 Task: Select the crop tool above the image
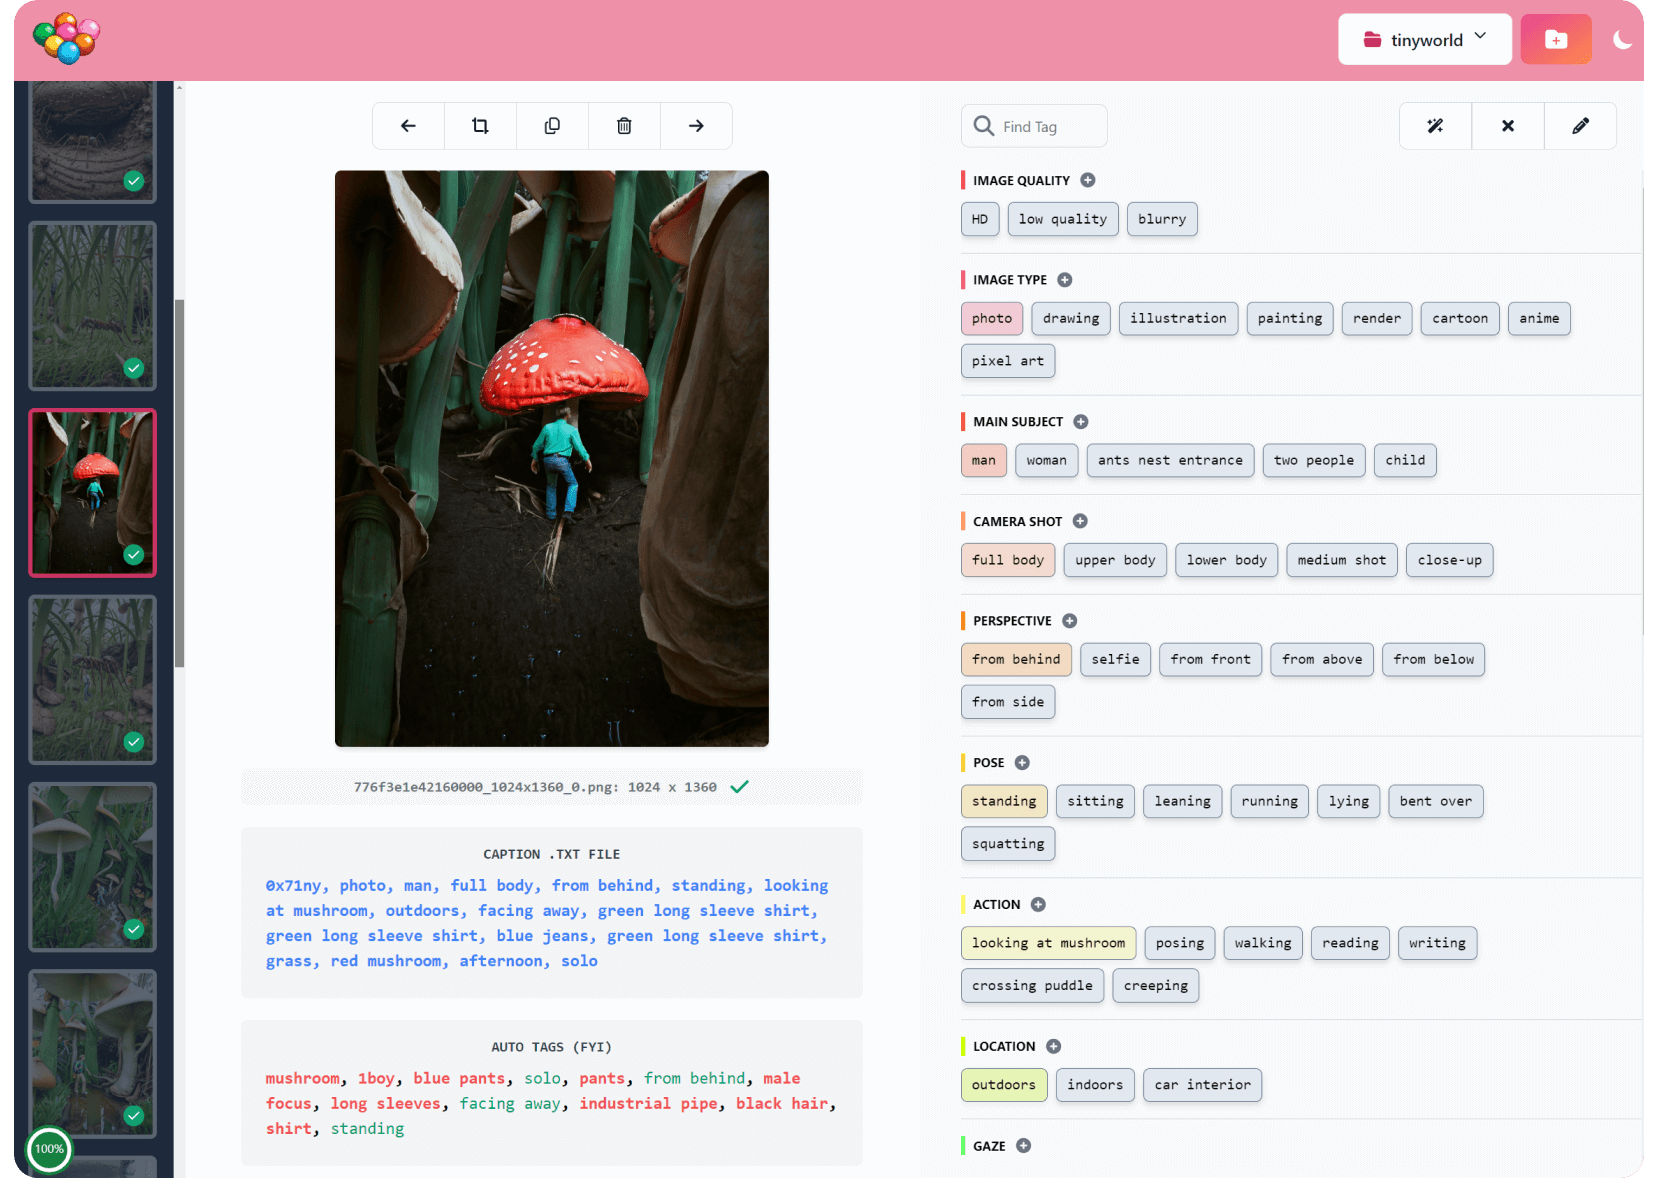[x=480, y=125]
